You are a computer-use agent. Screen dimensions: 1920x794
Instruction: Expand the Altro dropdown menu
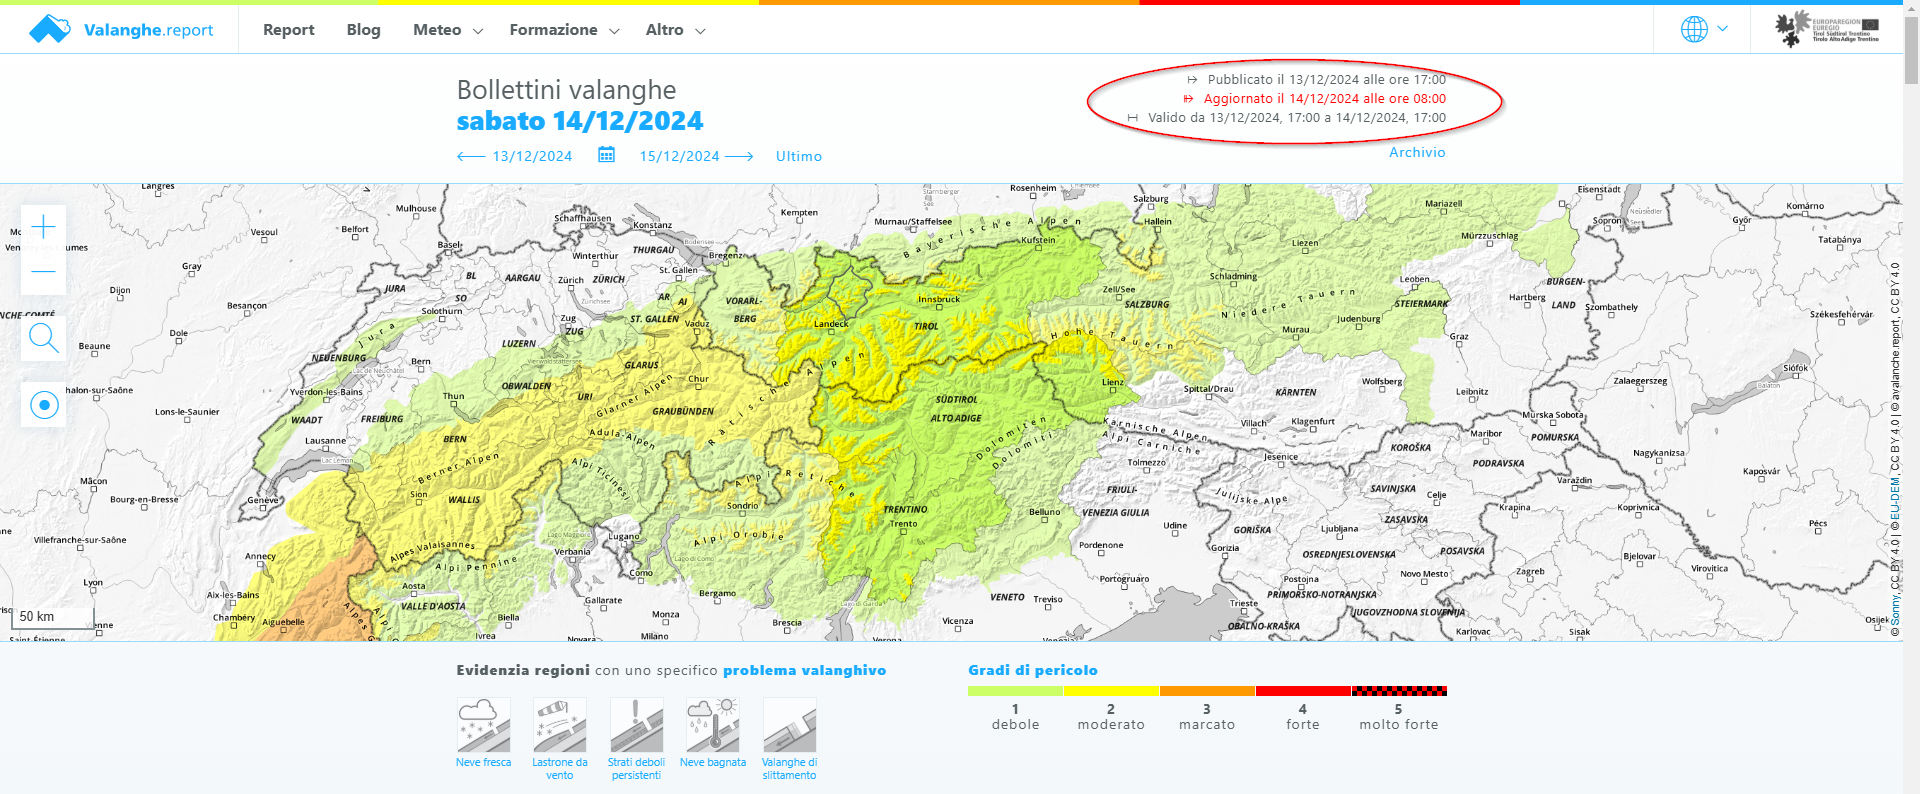pyautogui.click(x=675, y=30)
